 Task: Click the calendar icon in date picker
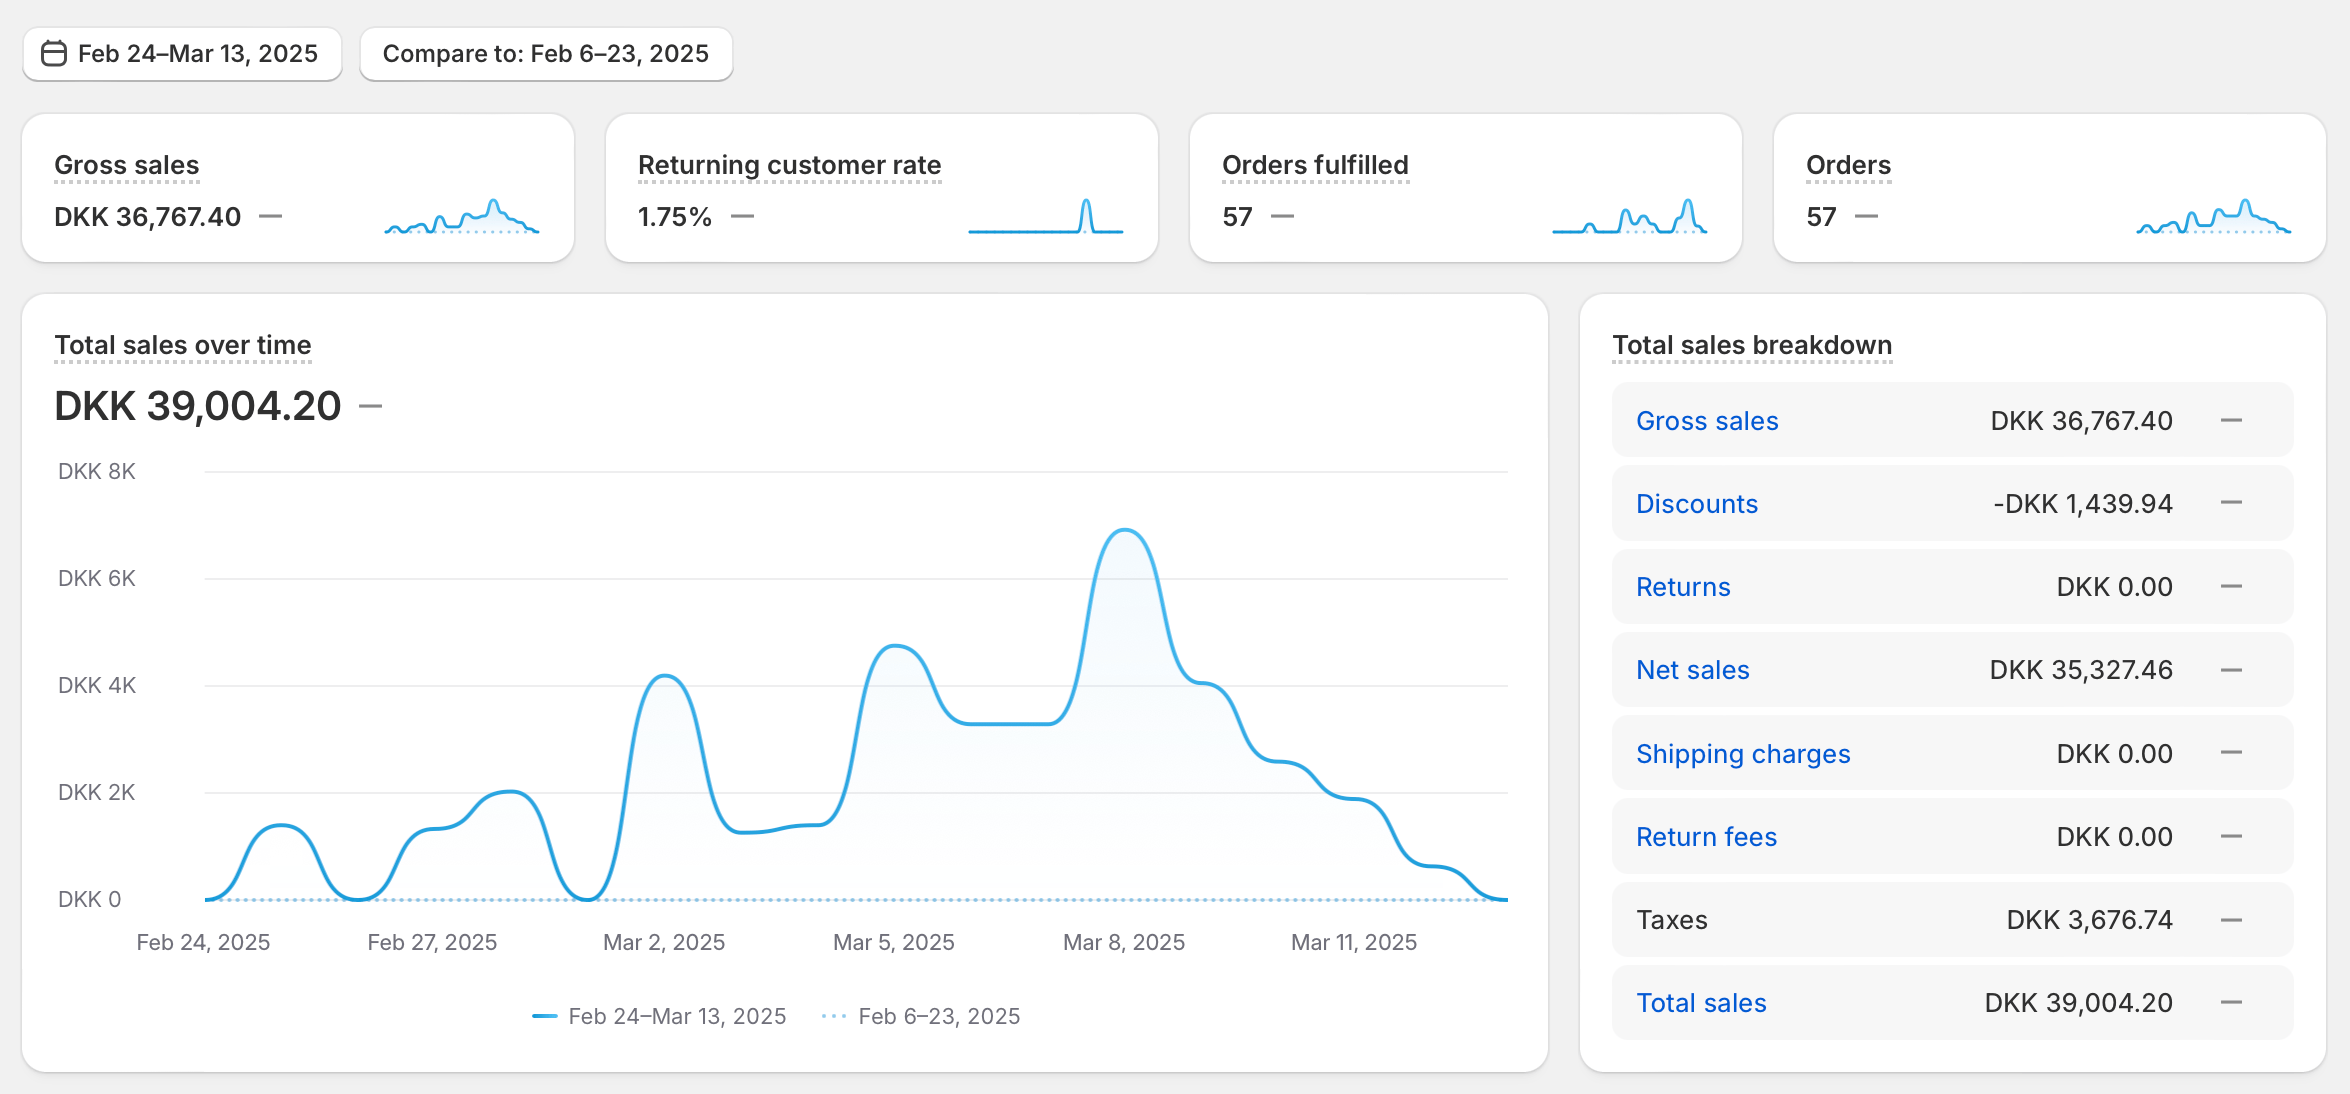pyautogui.click(x=53, y=53)
